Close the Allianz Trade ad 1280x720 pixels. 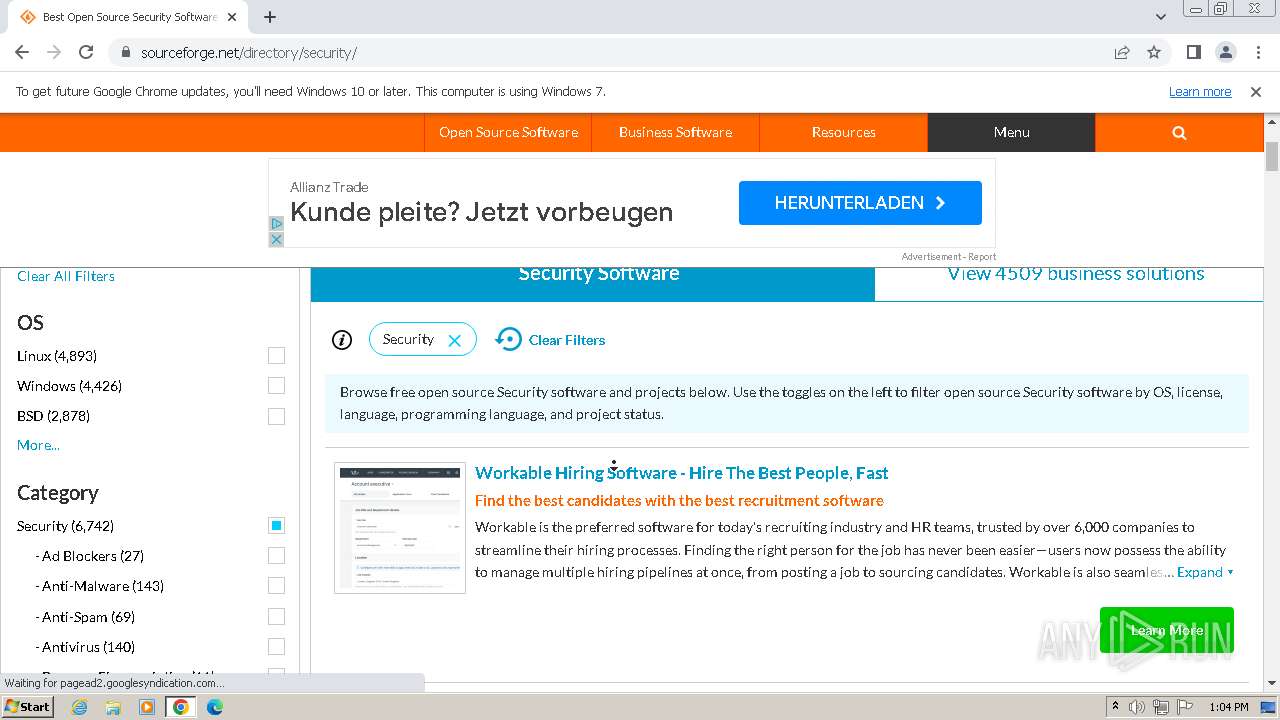coord(276,240)
